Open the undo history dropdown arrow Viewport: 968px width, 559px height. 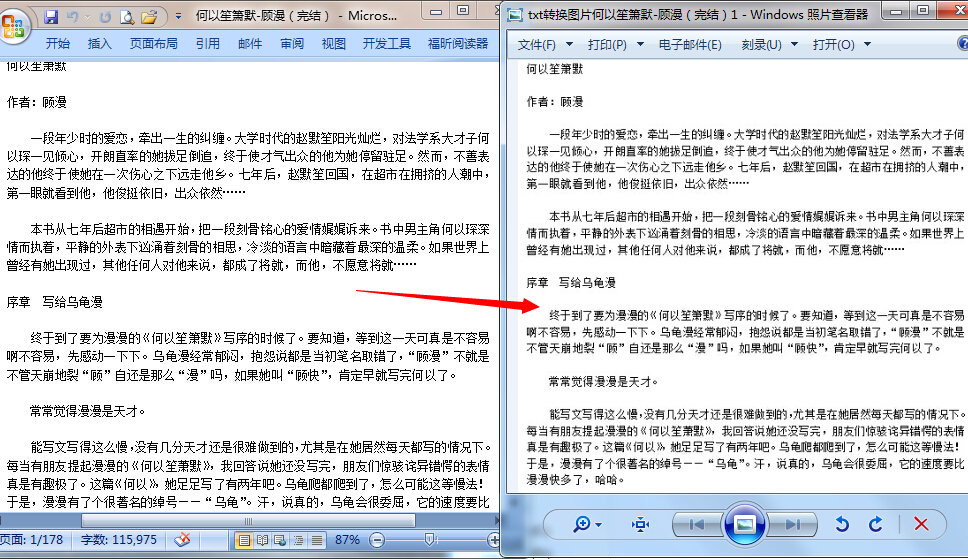coord(88,17)
